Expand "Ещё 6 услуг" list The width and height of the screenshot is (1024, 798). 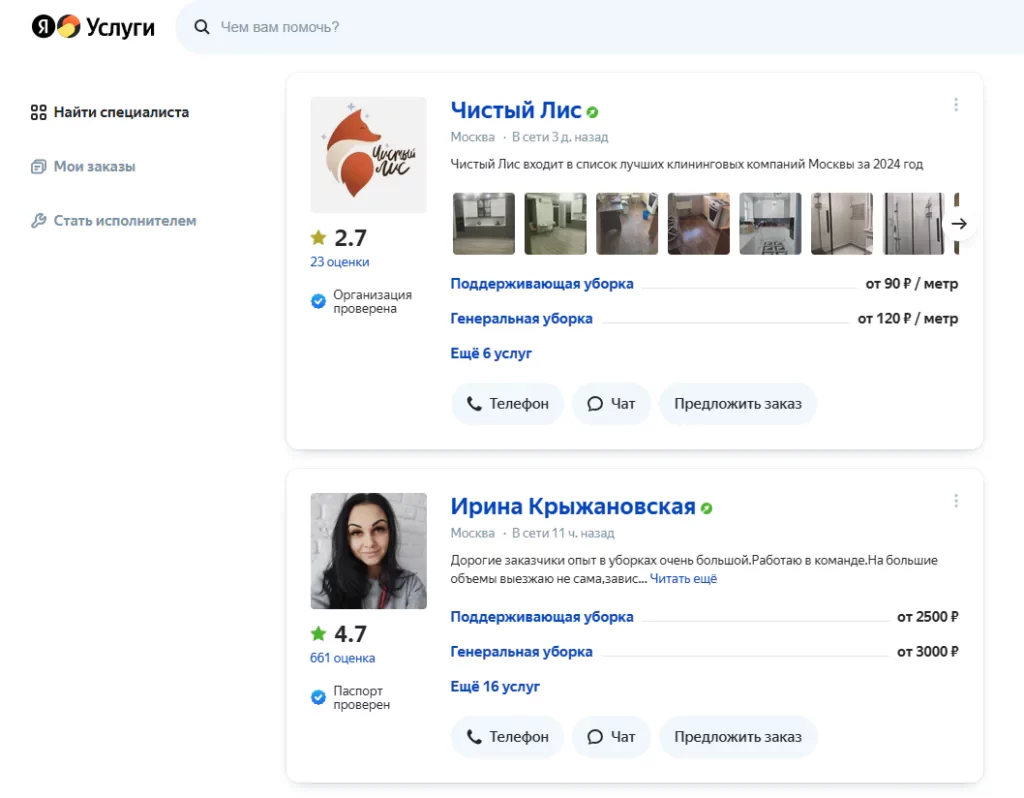tap(491, 353)
